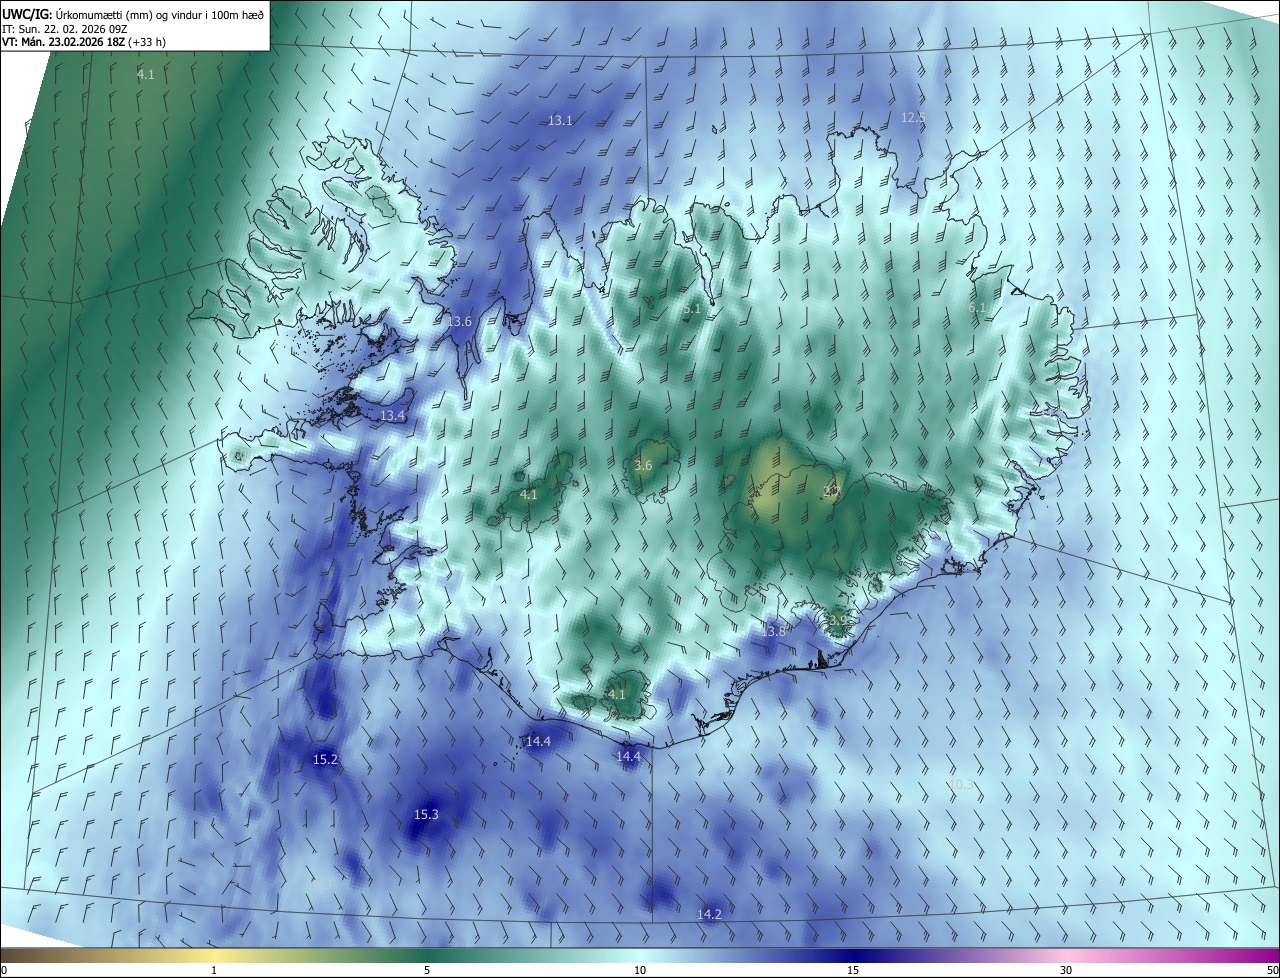Select the 13.1 value north of Iceland
Image resolution: width=1280 pixels, height=978 pixels.
click(x=560, y=121)
